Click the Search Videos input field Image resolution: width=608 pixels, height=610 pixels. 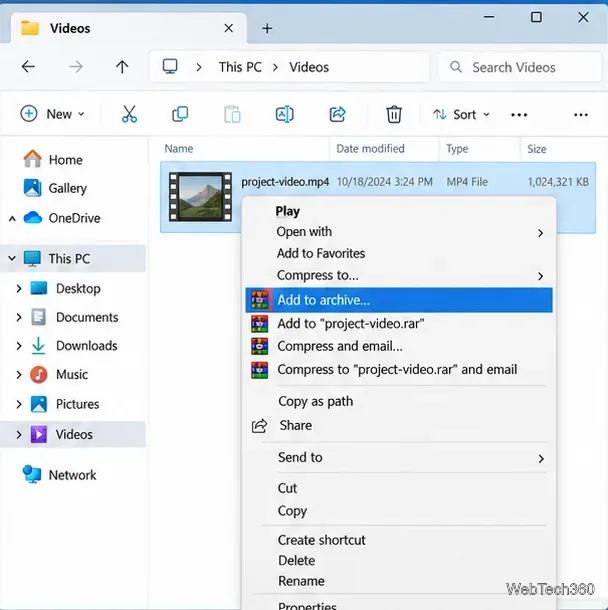tap(520, 67)
